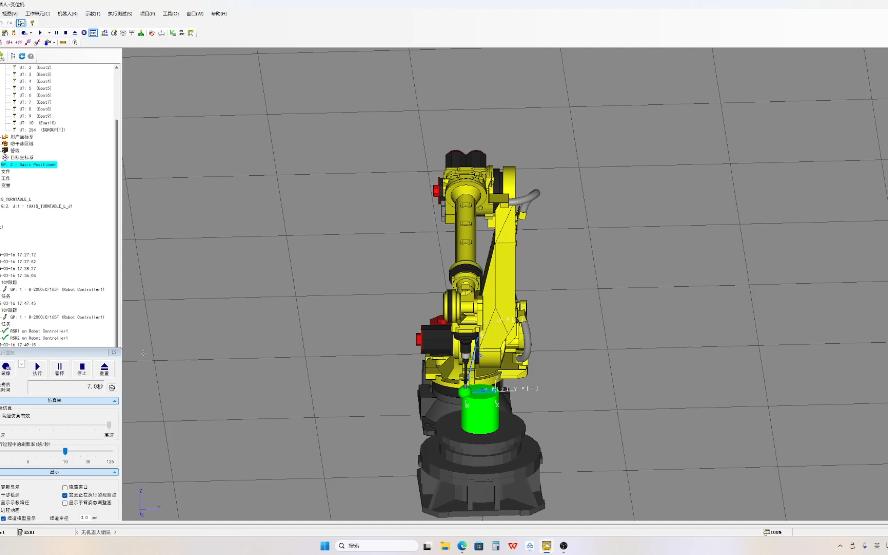
Task: Open the dropdown arrow beside the camera-like toolbar icon
Action: tap(31, 33)
